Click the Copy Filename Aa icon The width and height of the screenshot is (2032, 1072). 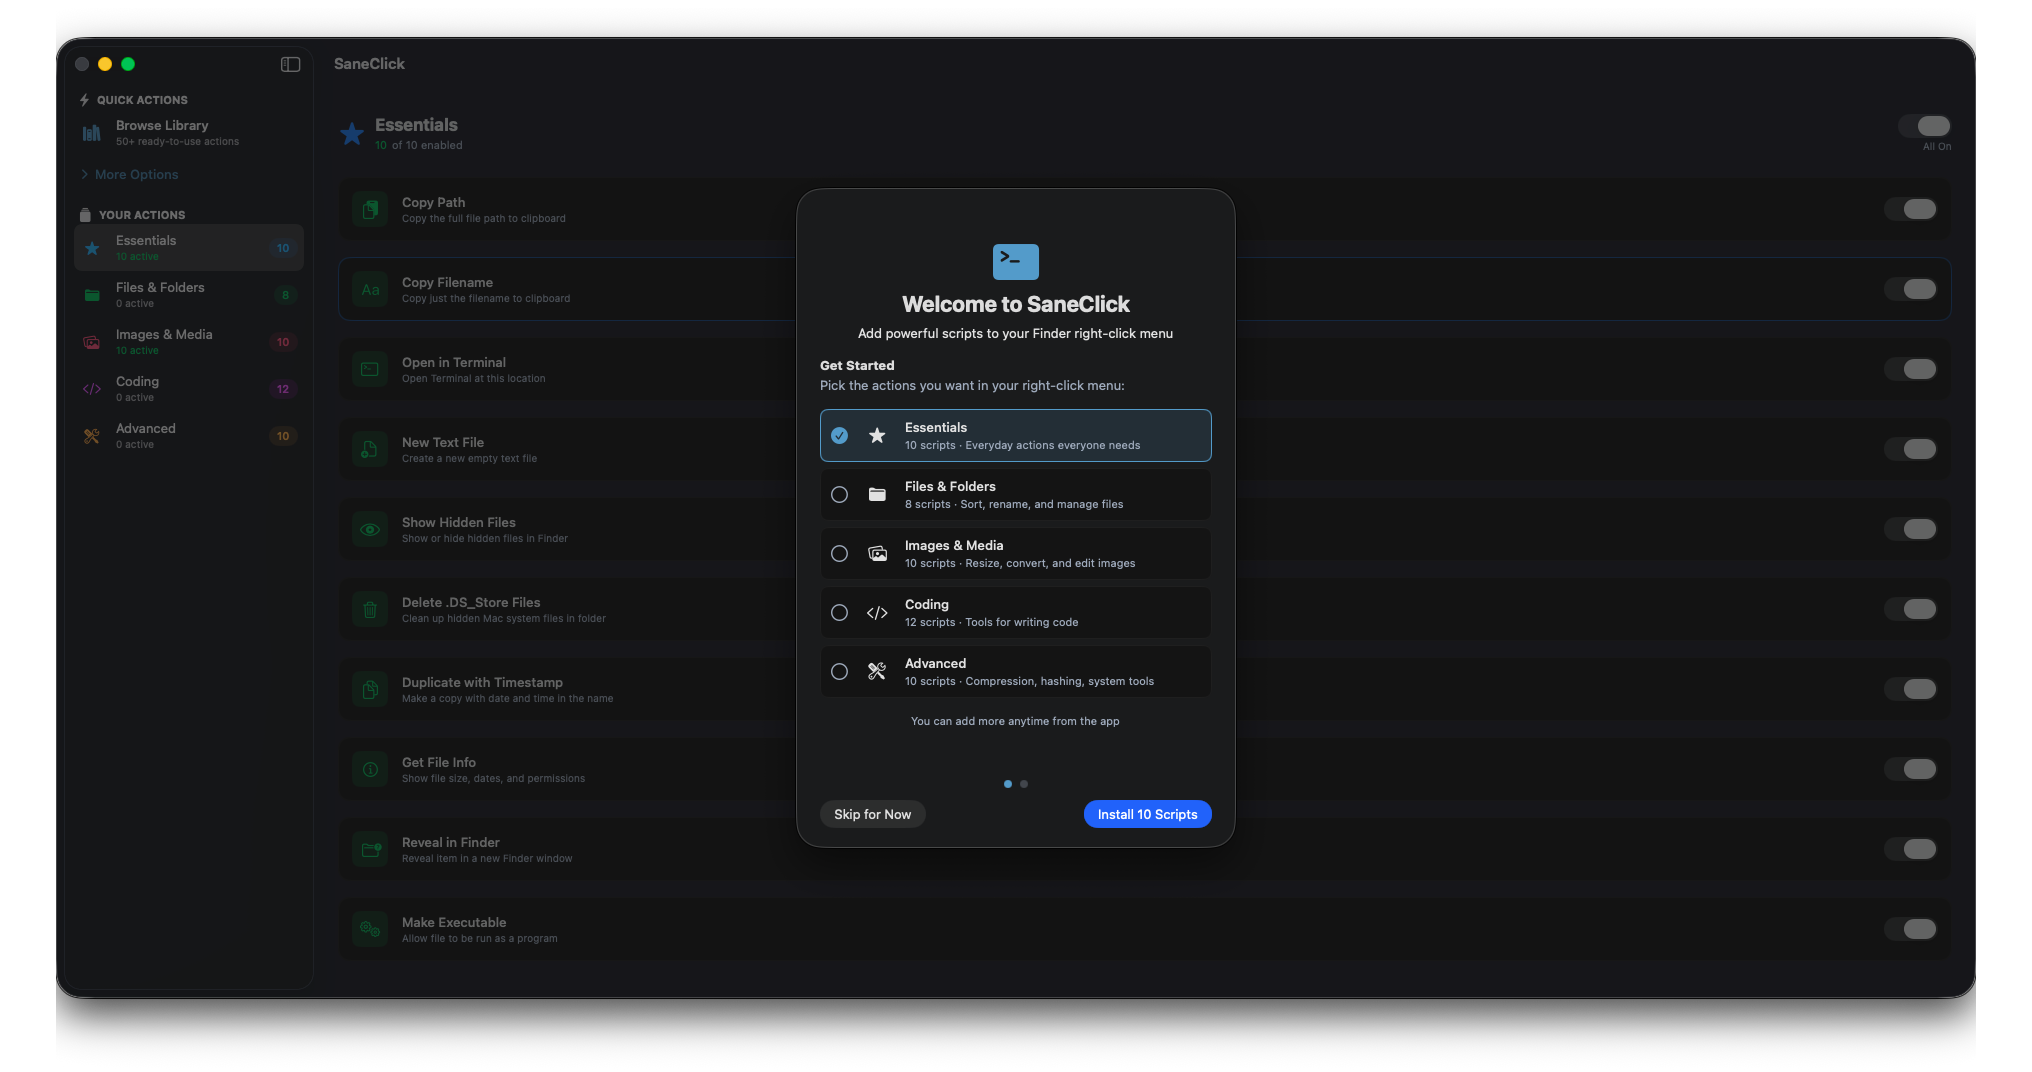370,289
